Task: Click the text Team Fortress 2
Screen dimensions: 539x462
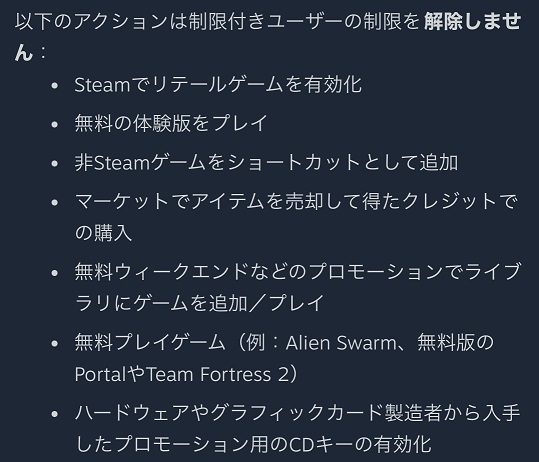Action: (x=219, y=374)
